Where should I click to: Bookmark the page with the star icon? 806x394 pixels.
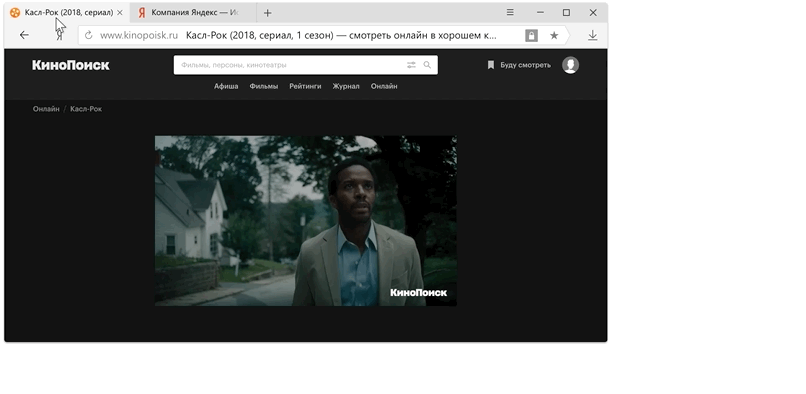coord(554,35)
